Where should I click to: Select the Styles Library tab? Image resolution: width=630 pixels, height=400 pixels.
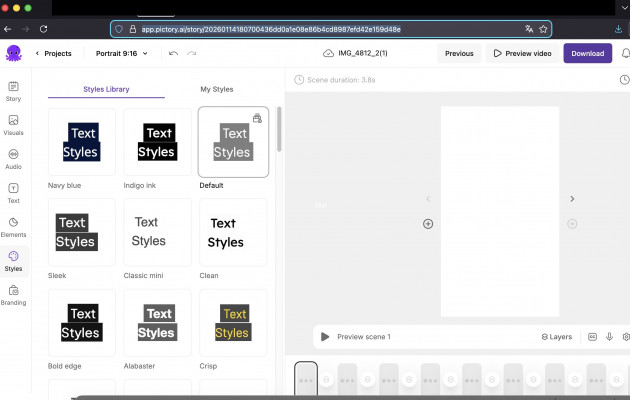tap(104, 89)
